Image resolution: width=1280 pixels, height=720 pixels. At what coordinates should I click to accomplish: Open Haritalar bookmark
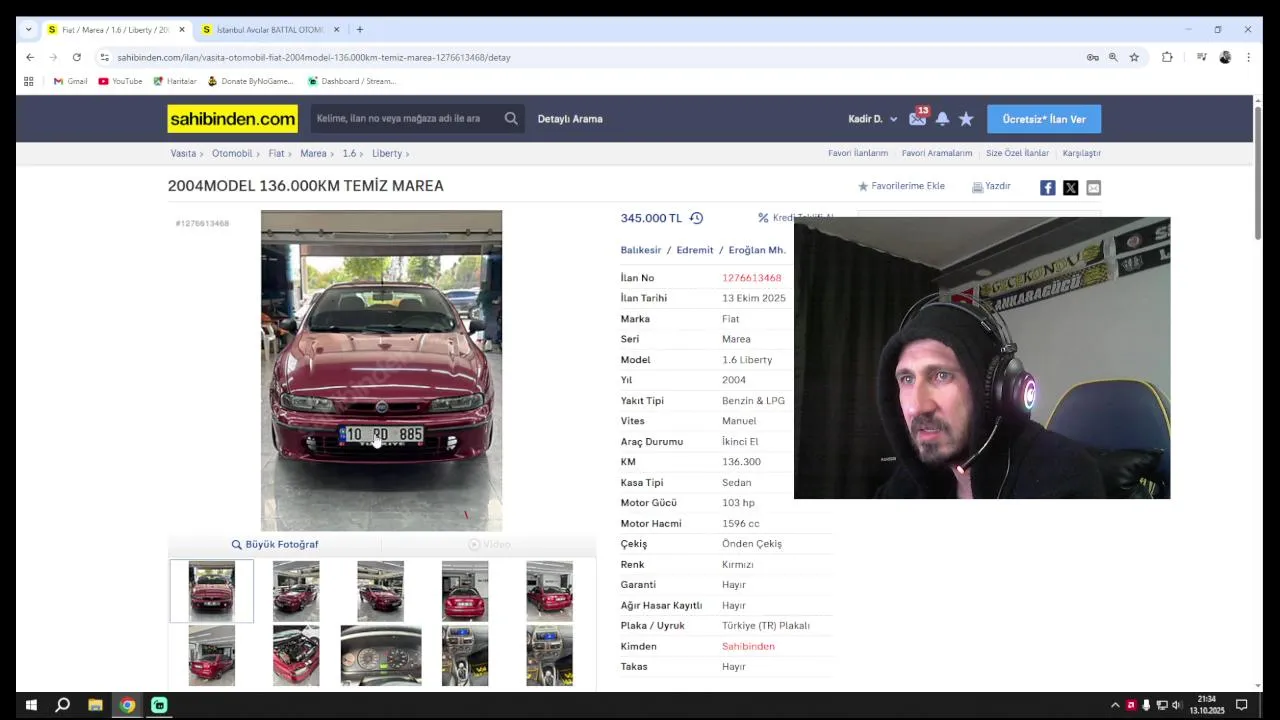(175, 81)
